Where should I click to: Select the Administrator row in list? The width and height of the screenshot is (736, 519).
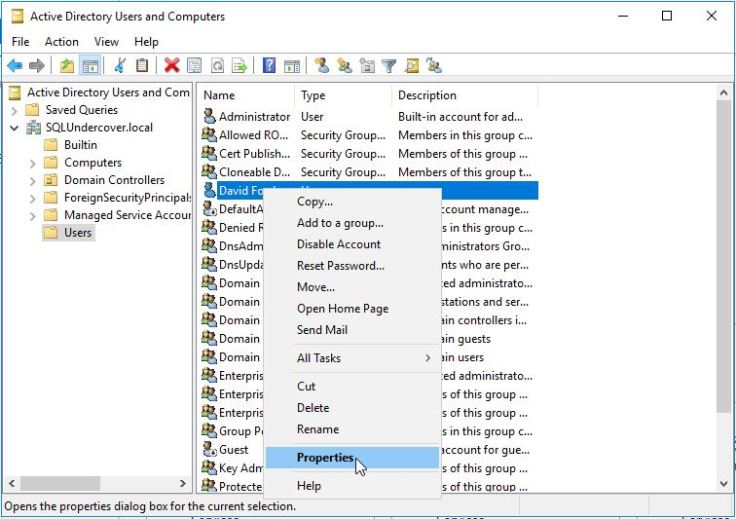click(x=368, y=116)
